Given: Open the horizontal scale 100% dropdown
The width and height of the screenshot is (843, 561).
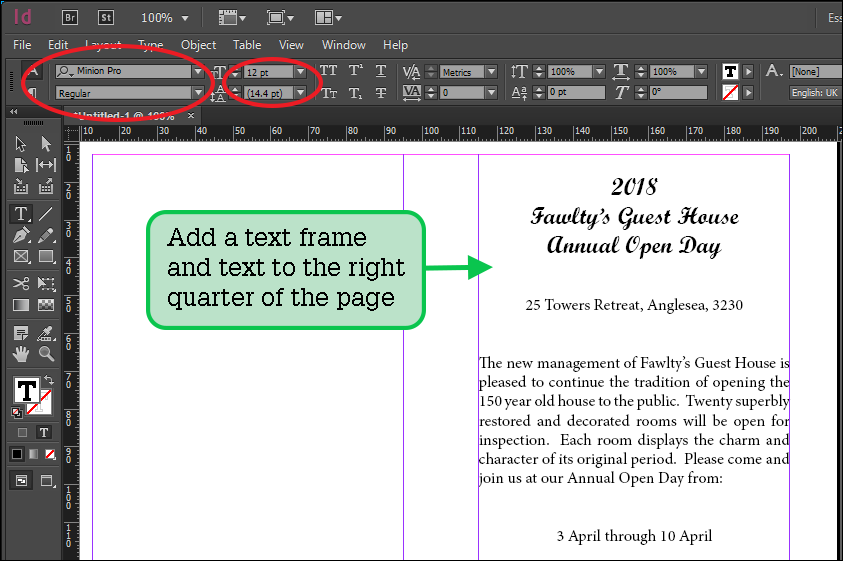Looking at the screenshot, I should [701, 72].
